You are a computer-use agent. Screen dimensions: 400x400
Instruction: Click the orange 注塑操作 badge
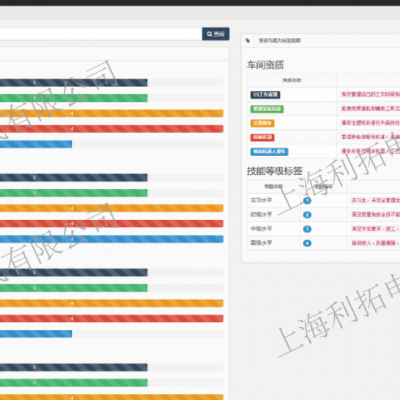[262, 123]
